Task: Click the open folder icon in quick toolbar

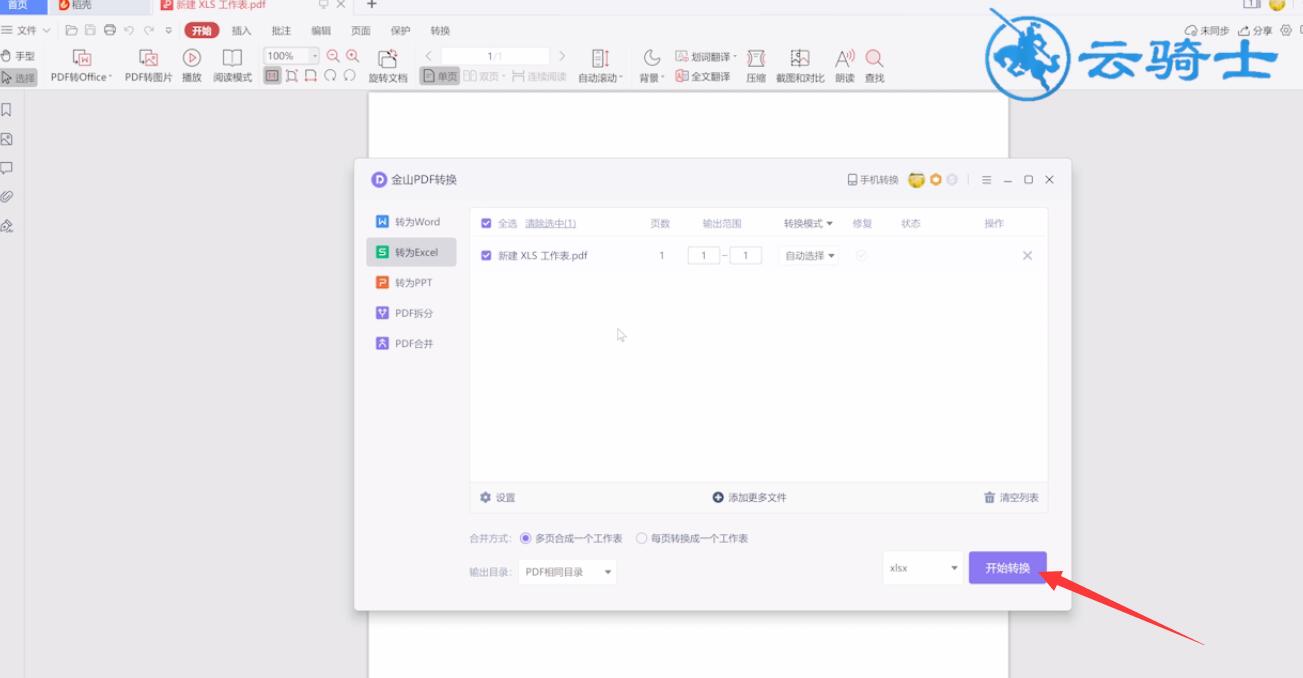Action: pos(71,31)
